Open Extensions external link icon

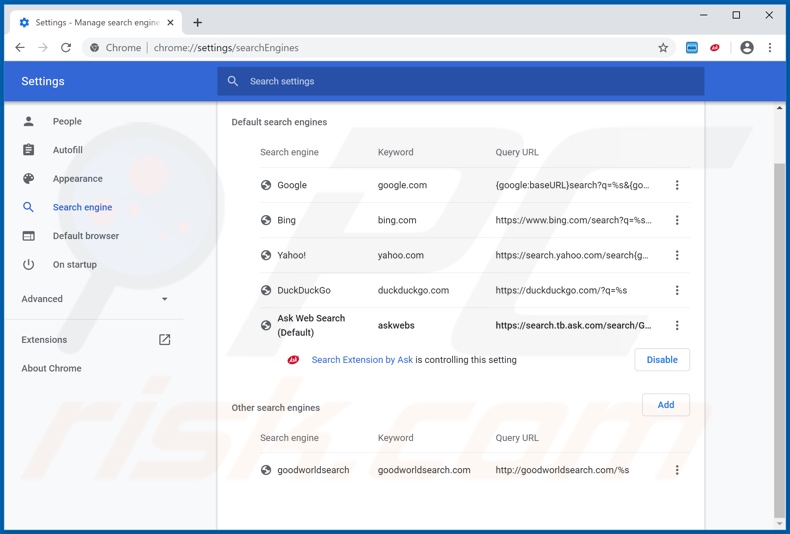click(164, 340)
